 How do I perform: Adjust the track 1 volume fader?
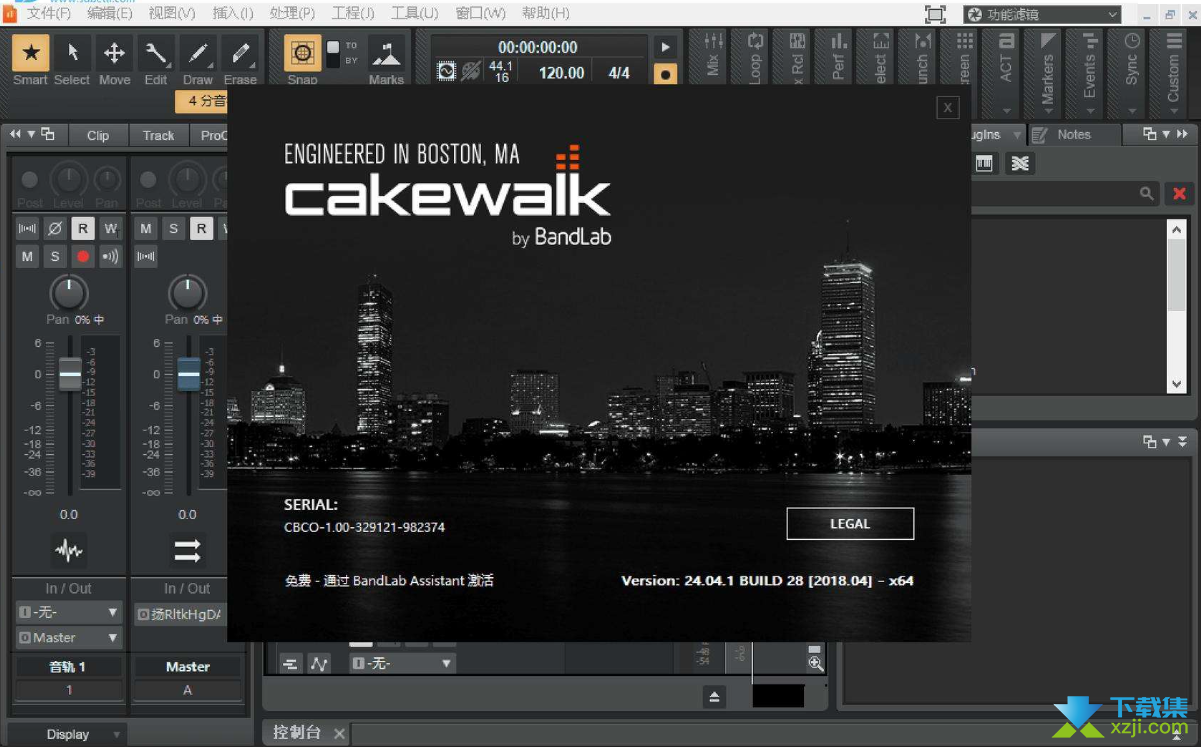click(69, 374)
